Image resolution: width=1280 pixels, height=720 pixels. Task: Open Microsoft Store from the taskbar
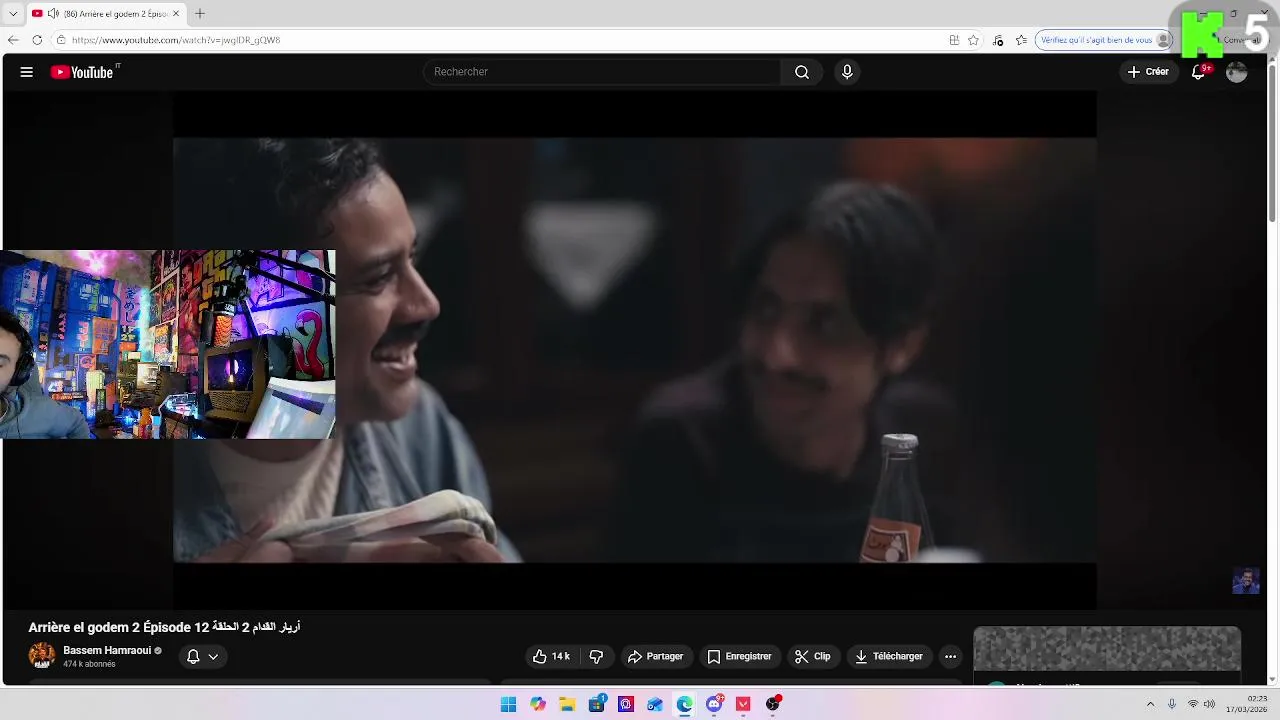pos(597,704)
